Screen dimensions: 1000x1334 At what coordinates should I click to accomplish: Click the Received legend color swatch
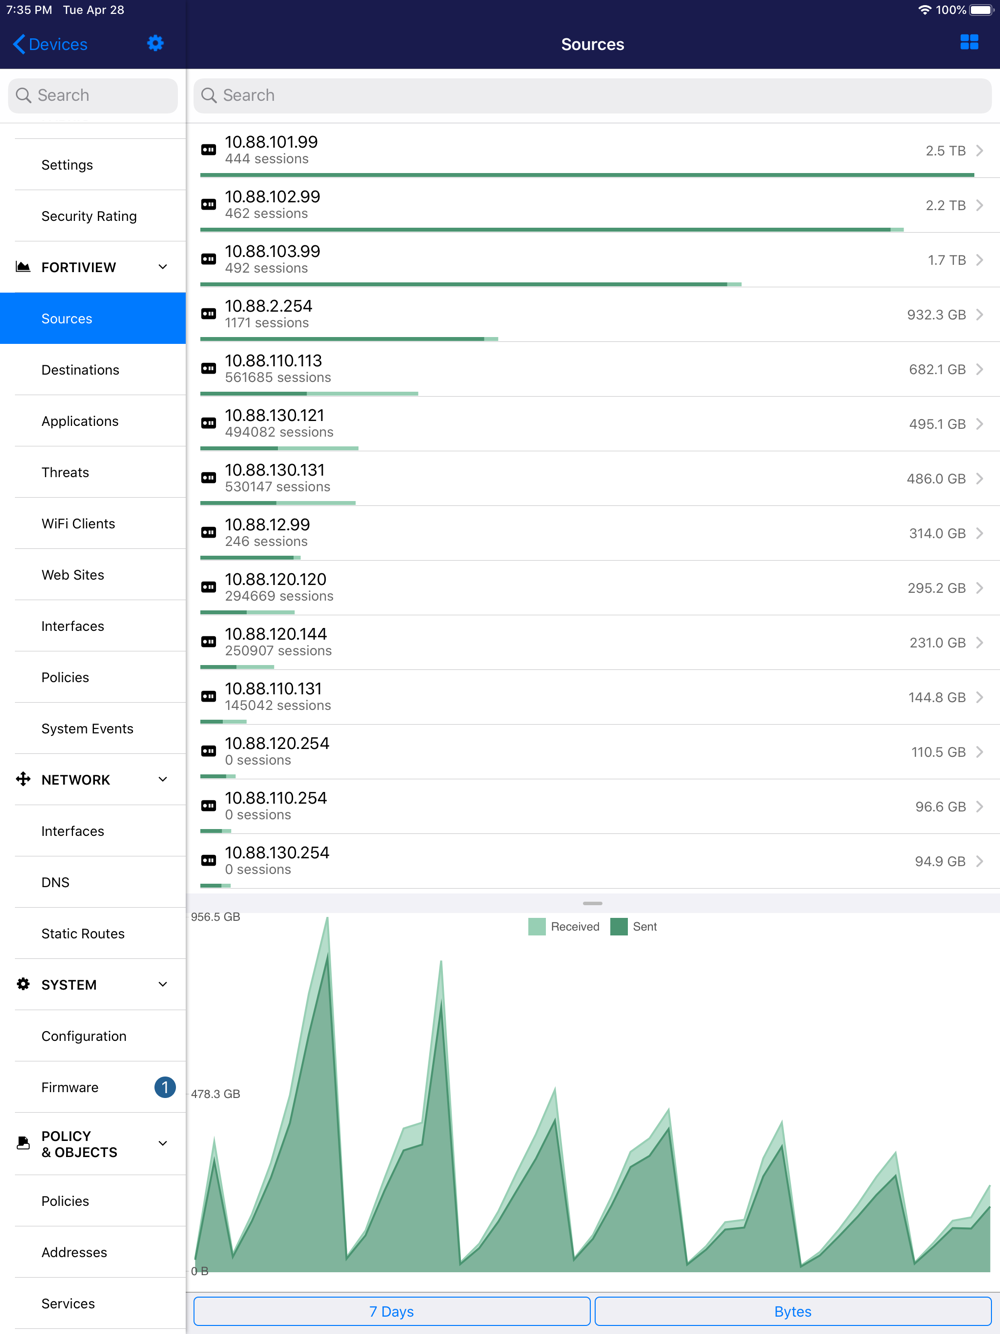point(537,927)
